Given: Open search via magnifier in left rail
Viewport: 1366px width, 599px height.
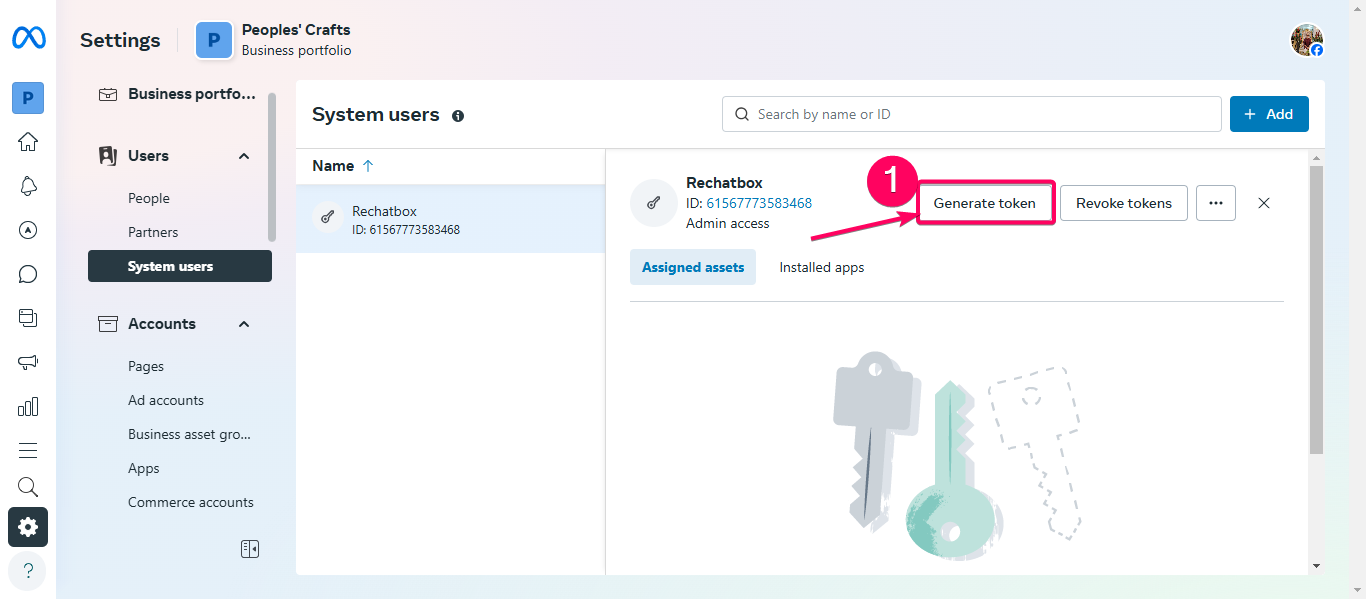Looking at the screenshot, I should click(x=28, y=487).
